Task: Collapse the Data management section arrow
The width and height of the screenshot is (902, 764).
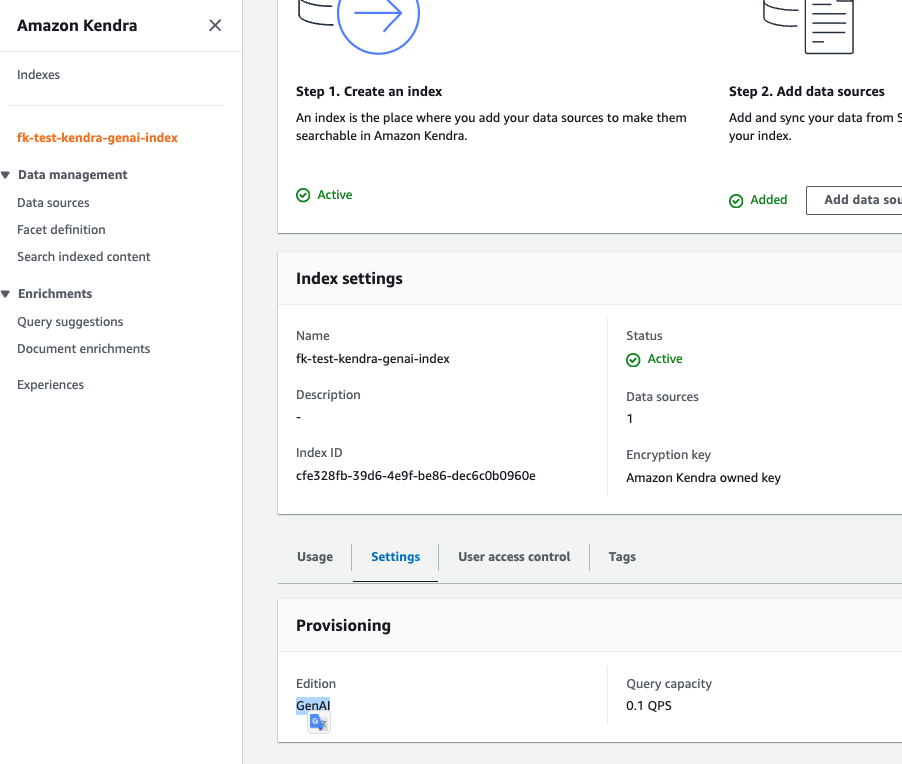Action: click(6, 175)
